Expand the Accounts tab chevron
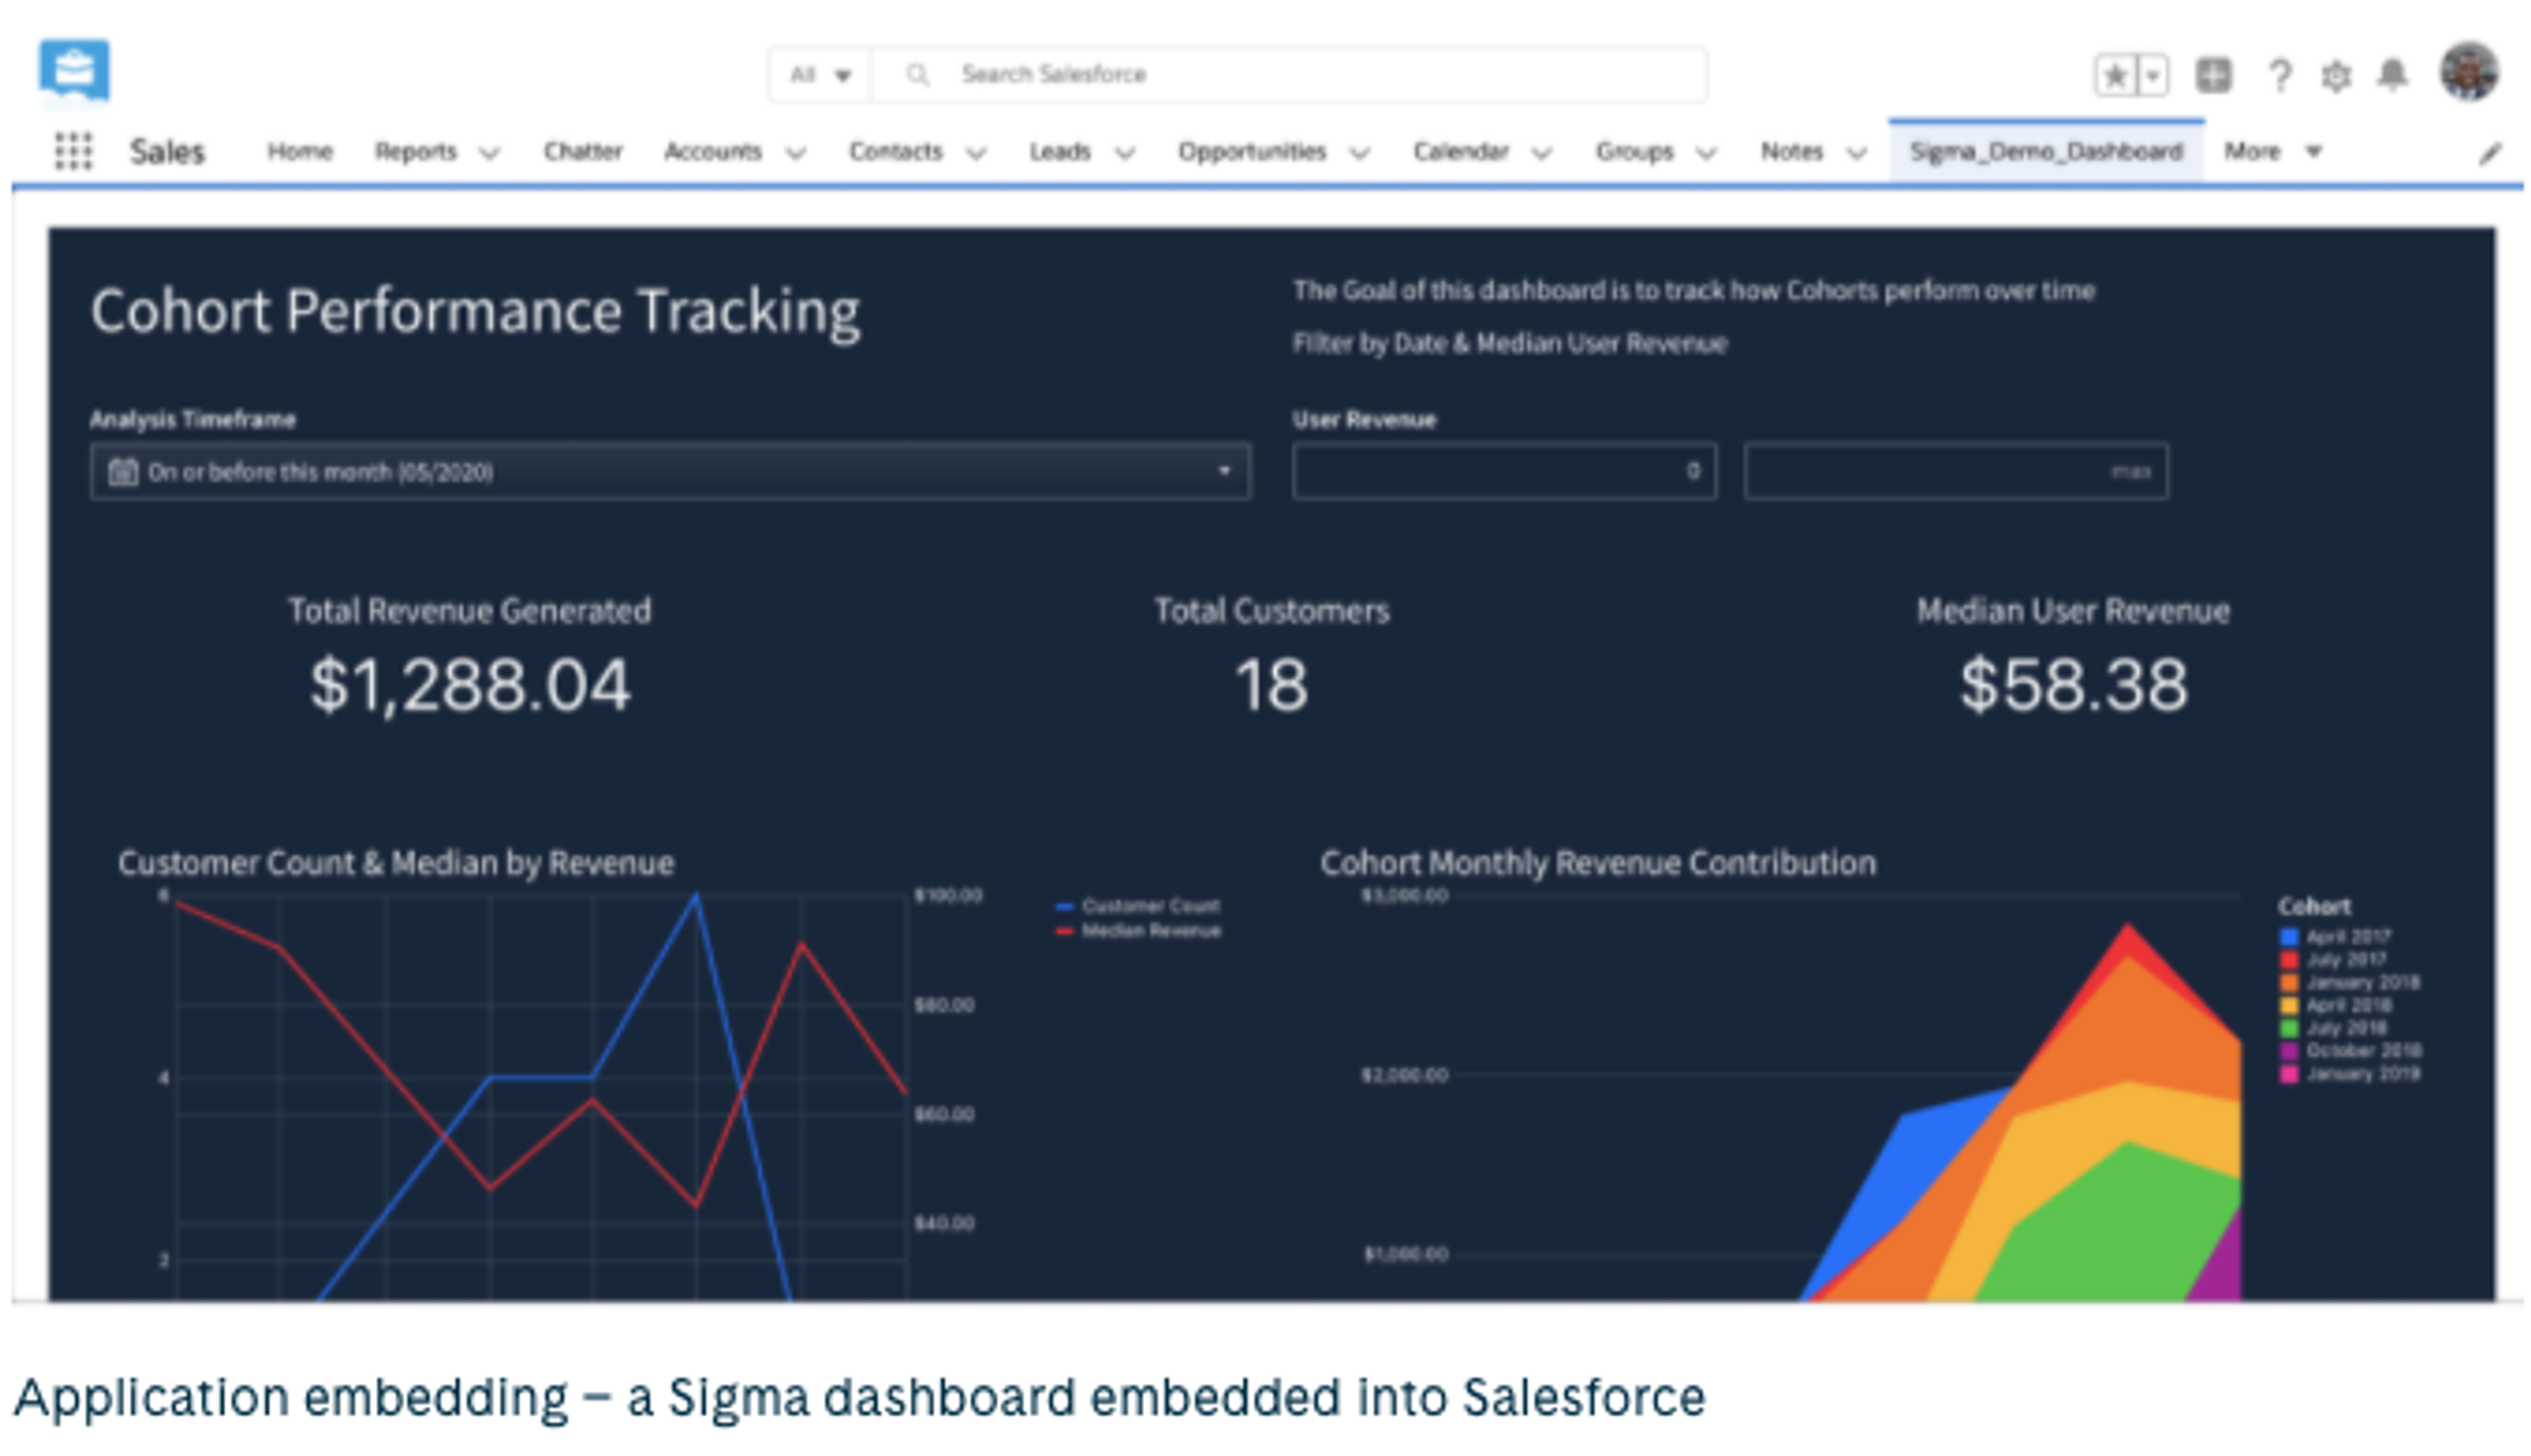2531x1456 pixels. (x=795, y=153)
